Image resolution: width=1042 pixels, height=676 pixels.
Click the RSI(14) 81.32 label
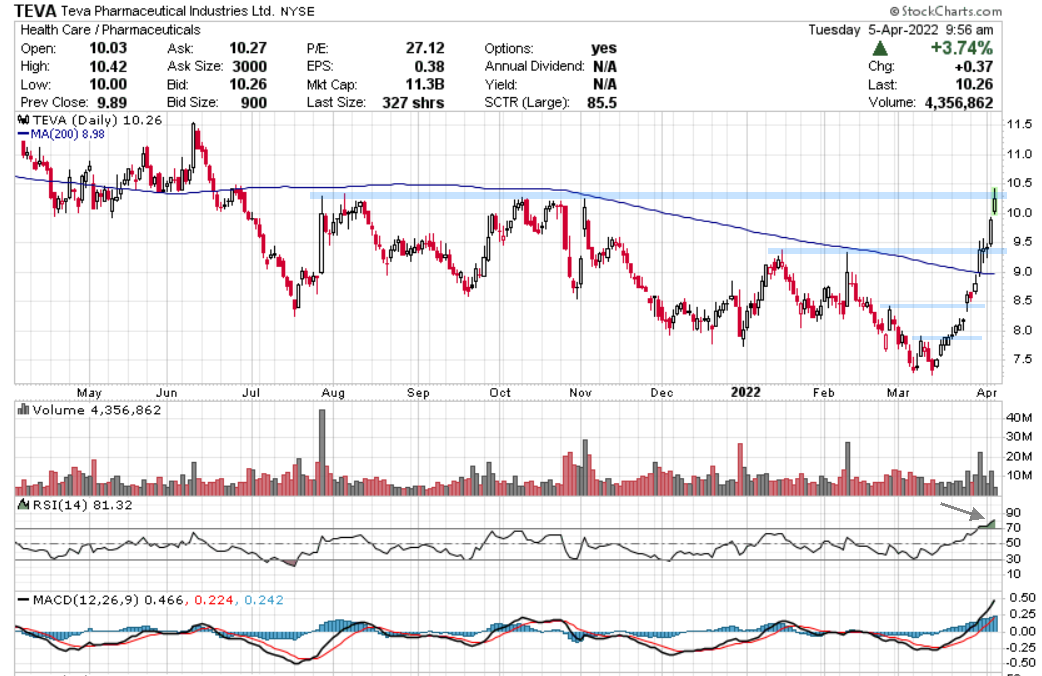tap(82, 505)
